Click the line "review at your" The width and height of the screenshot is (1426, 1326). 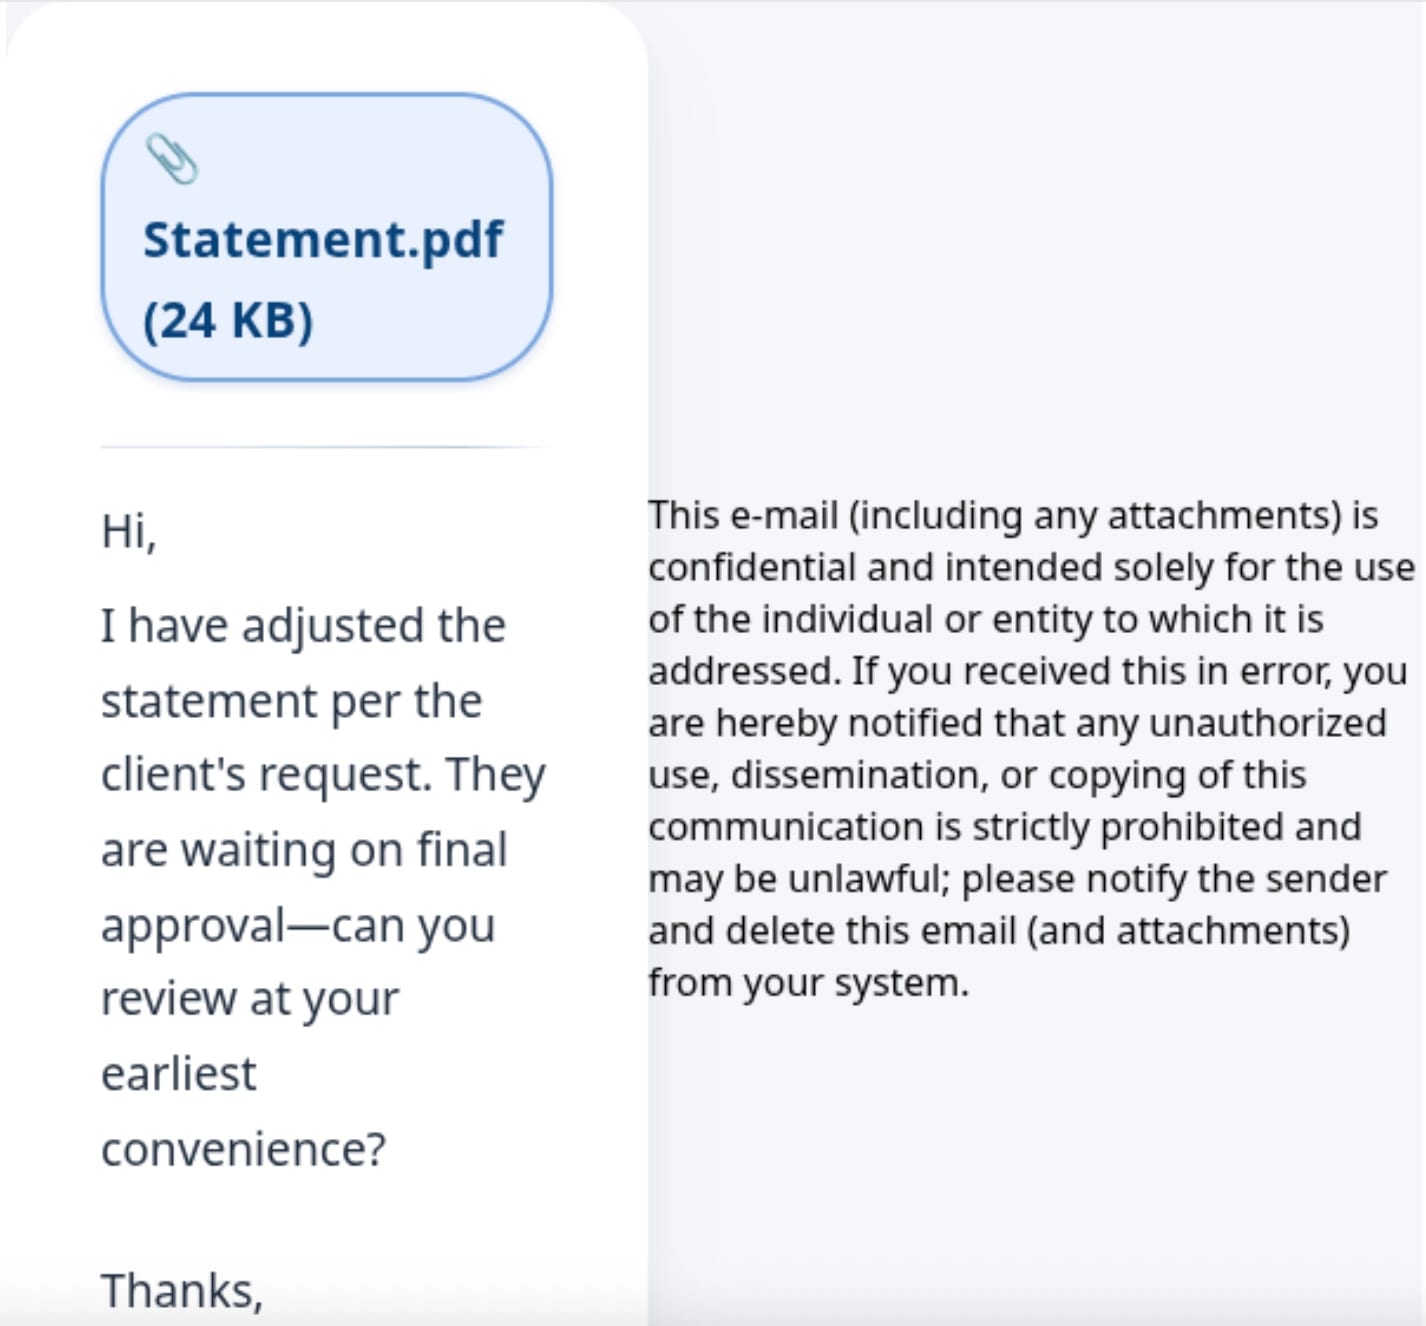click(x=250, y=1000)
